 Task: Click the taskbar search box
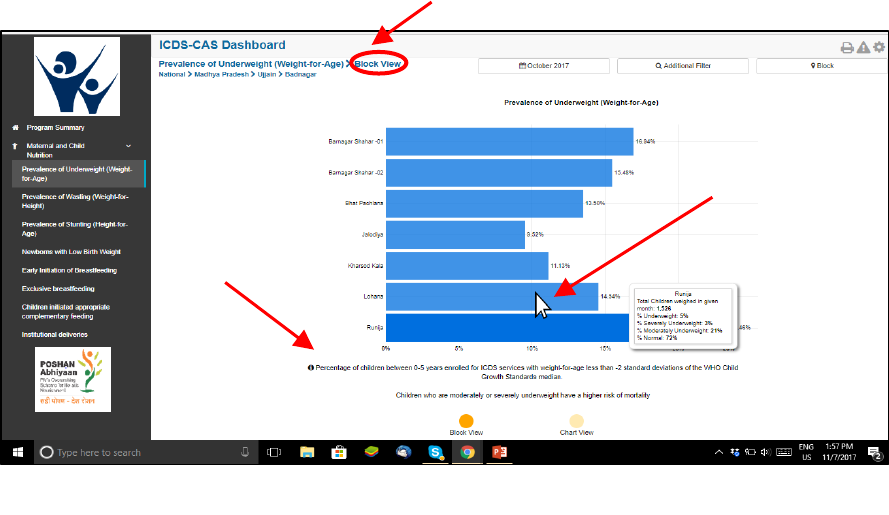[x=146, y=452]
